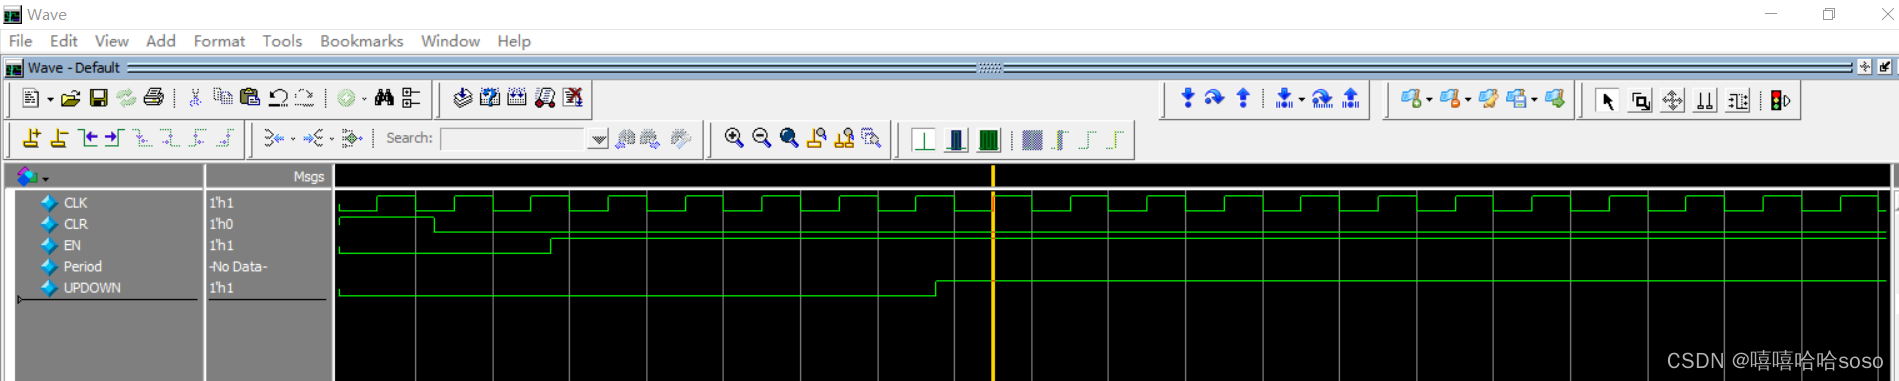Screen dimensions: 1899x381
Task: Open the green circle tool dropdown arrow
Action: click(x=364, y=99)
